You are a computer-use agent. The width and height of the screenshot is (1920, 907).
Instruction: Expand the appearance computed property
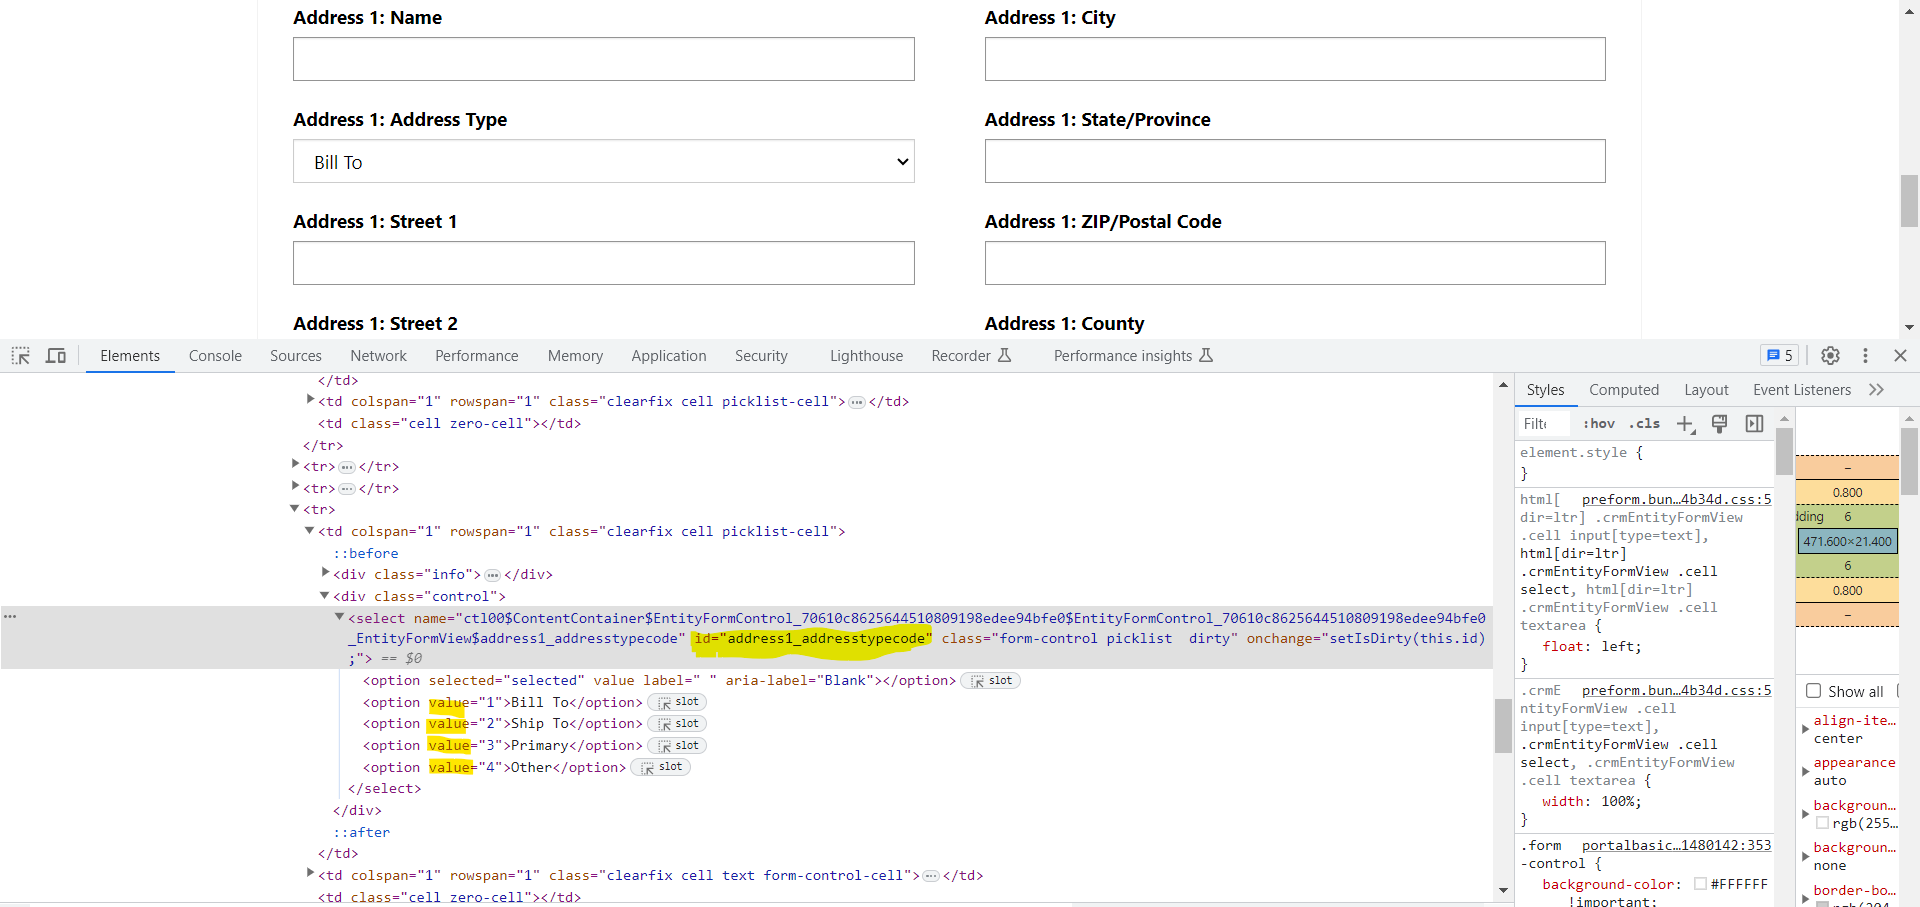[x=1805, y=771]
